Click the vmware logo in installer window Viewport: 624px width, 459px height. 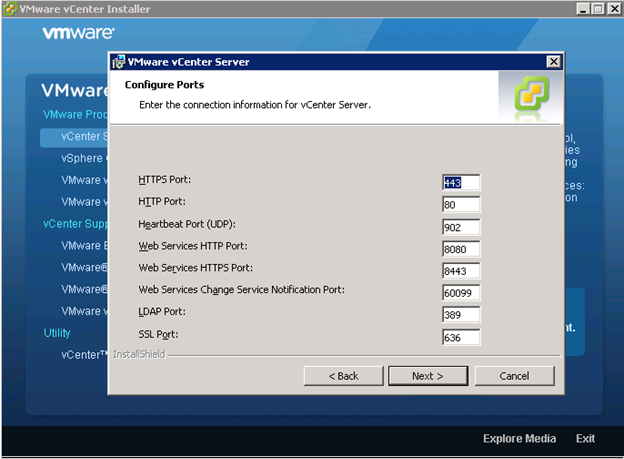[78, 33]
